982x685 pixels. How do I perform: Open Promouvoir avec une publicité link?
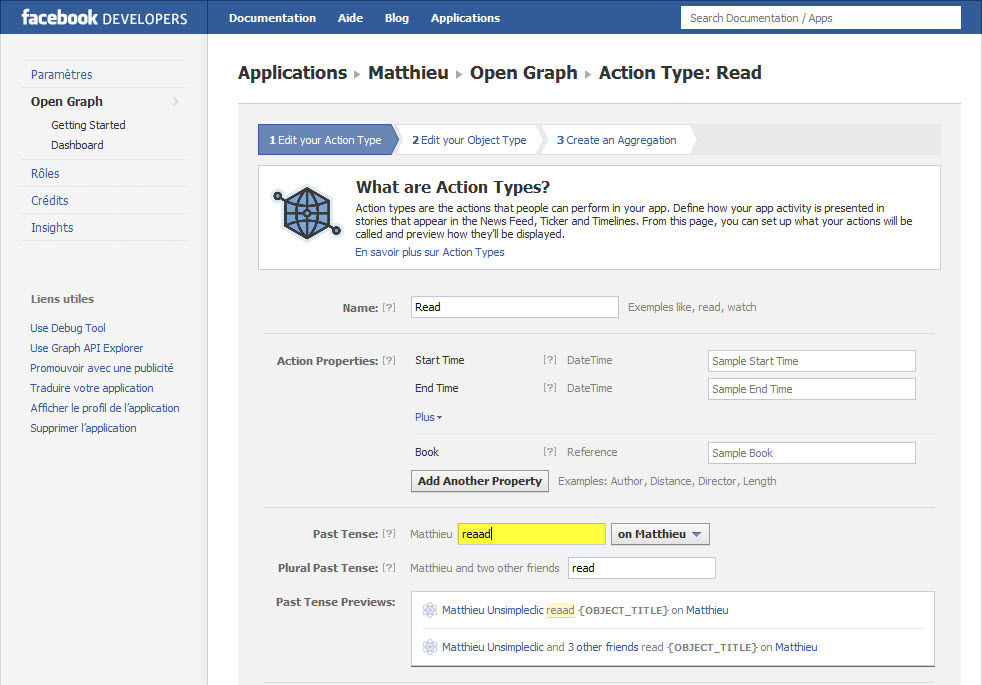pyautogui.click(x=101, y=368)
